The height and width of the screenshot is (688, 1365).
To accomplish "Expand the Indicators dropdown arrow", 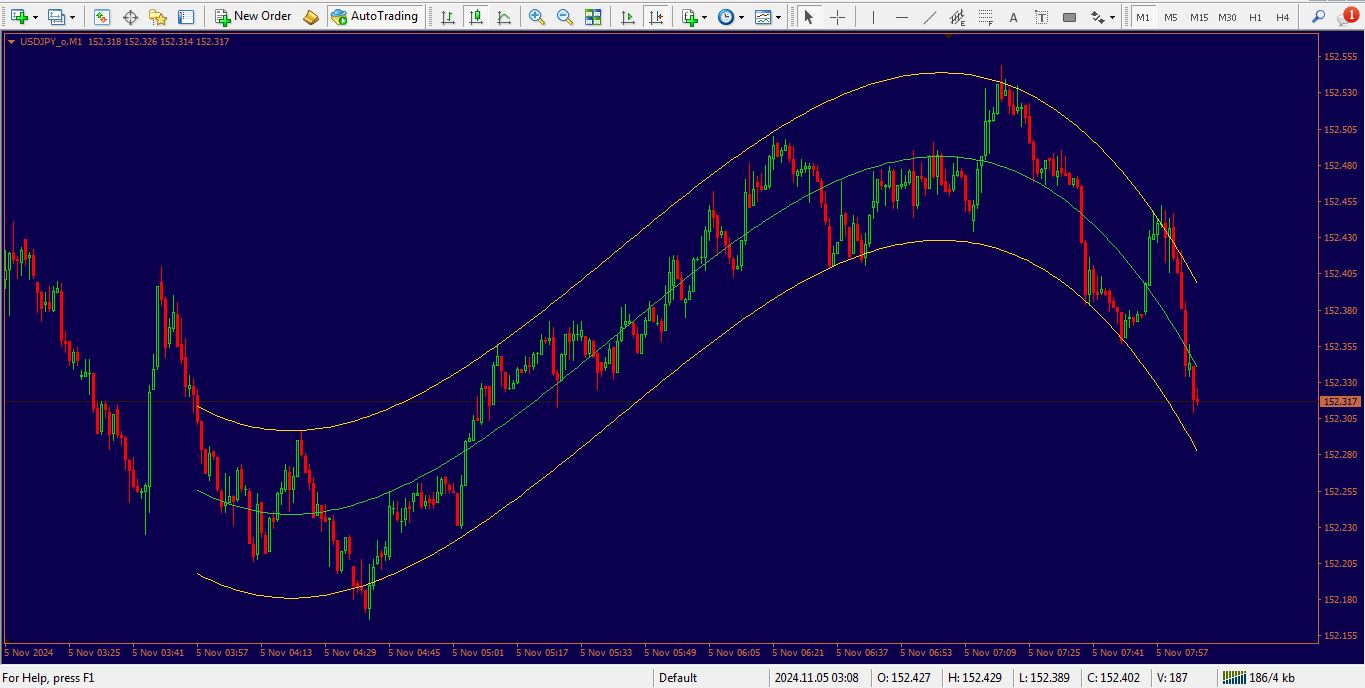I will 704,17.
